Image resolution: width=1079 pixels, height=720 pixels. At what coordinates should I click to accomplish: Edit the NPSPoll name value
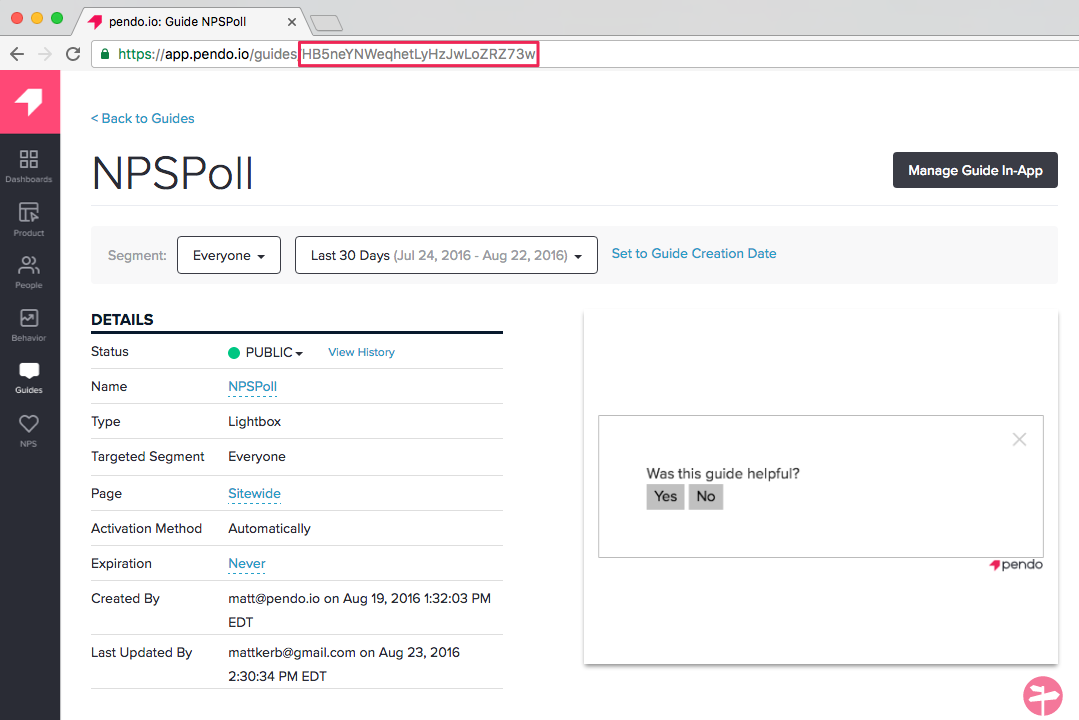253,387
